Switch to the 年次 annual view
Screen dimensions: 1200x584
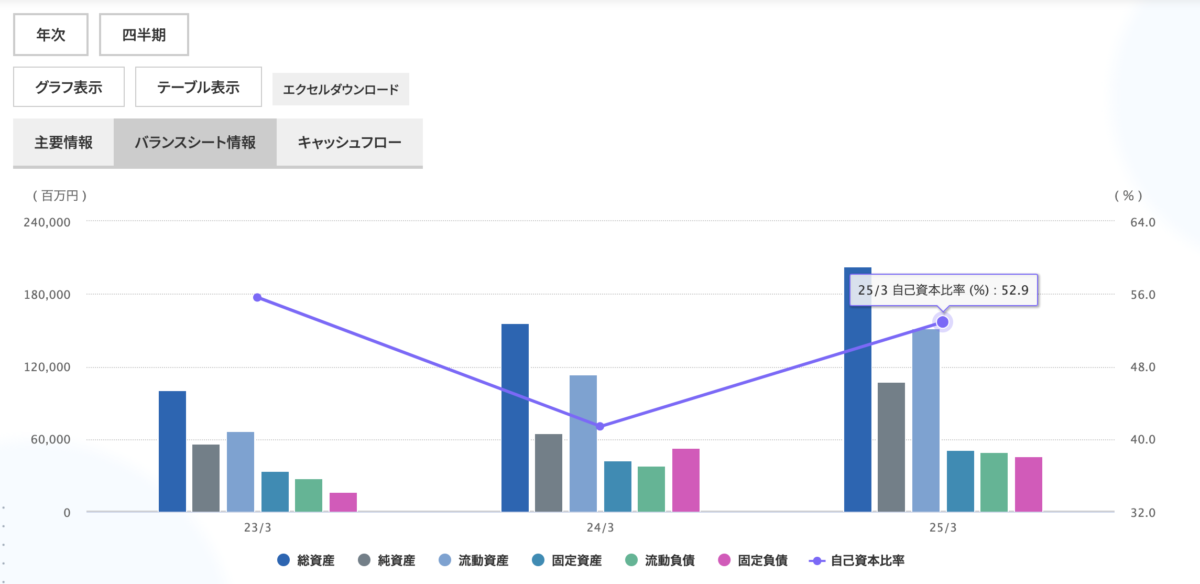50,35
